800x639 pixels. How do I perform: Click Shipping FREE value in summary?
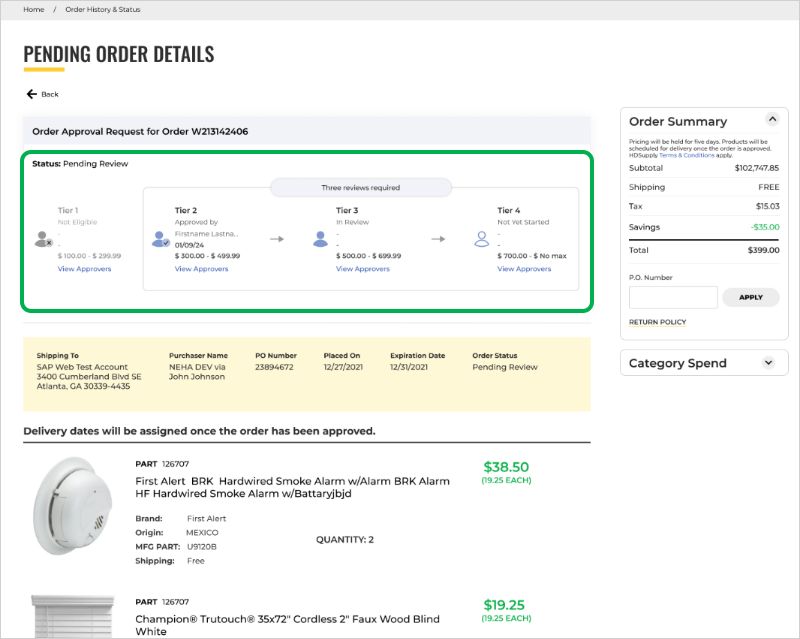(768, 187)
